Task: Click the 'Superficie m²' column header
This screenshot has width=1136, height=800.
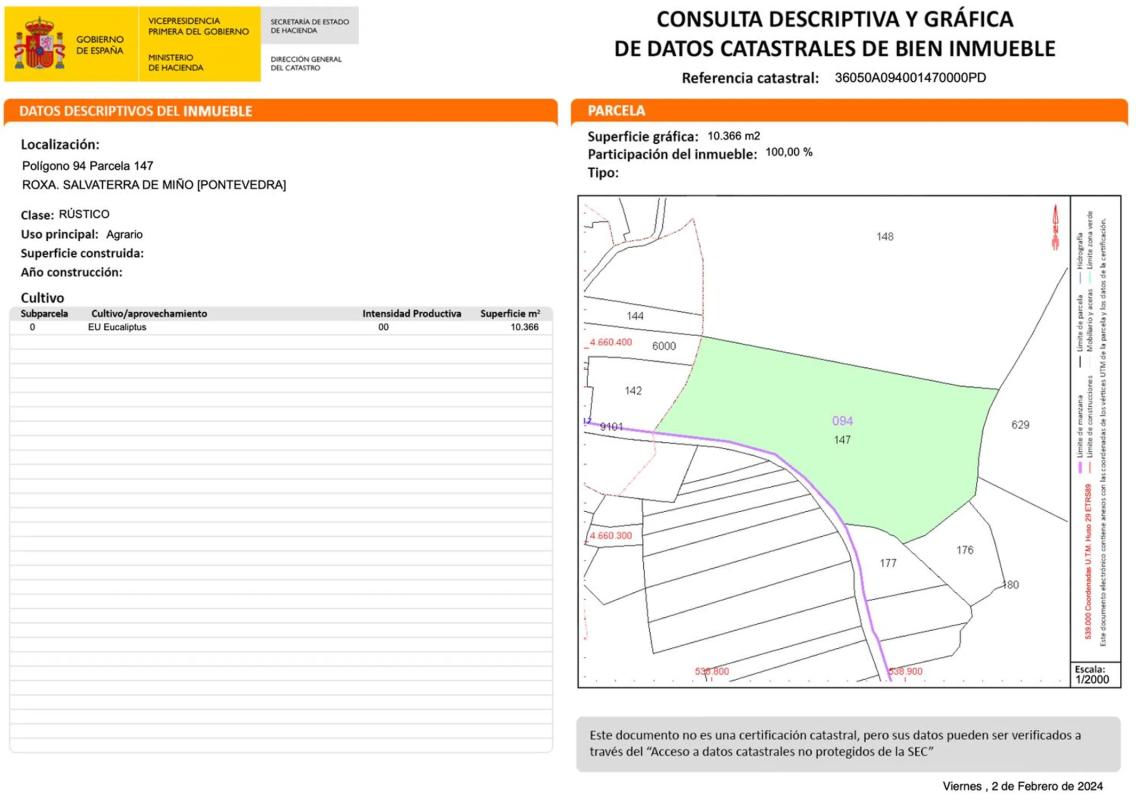Action: [510, 314]
